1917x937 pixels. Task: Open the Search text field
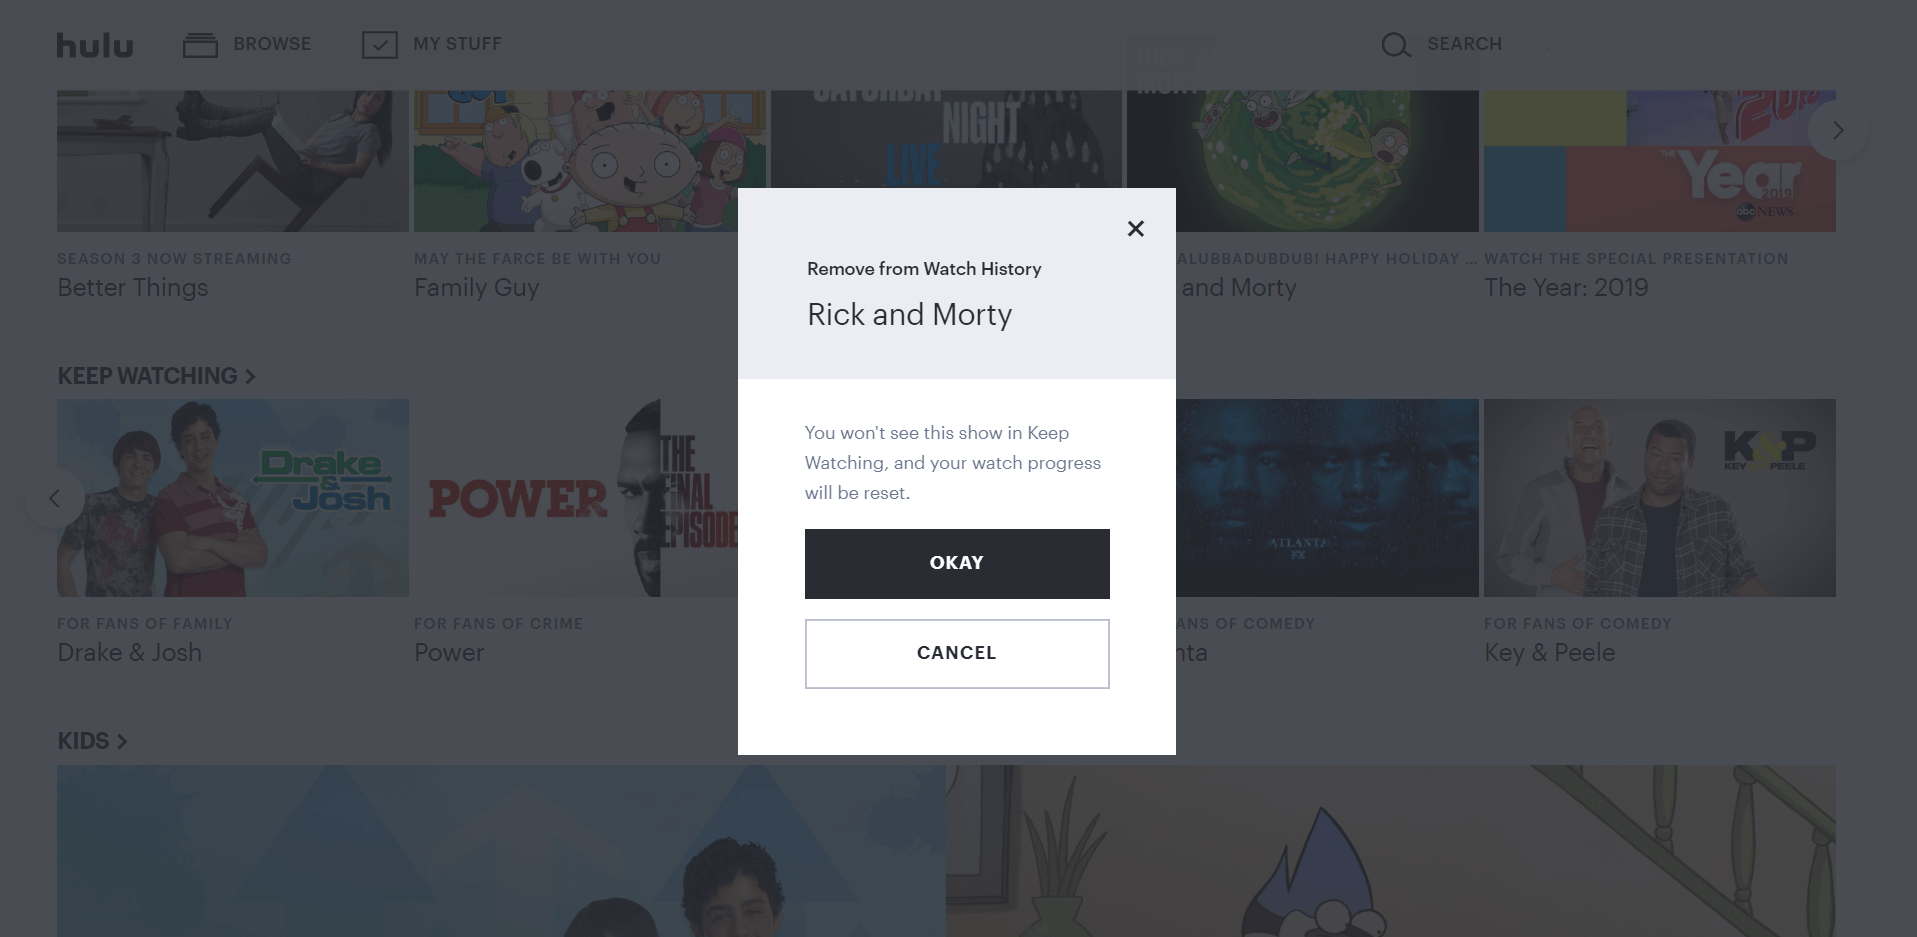[x=1464, y=44]
